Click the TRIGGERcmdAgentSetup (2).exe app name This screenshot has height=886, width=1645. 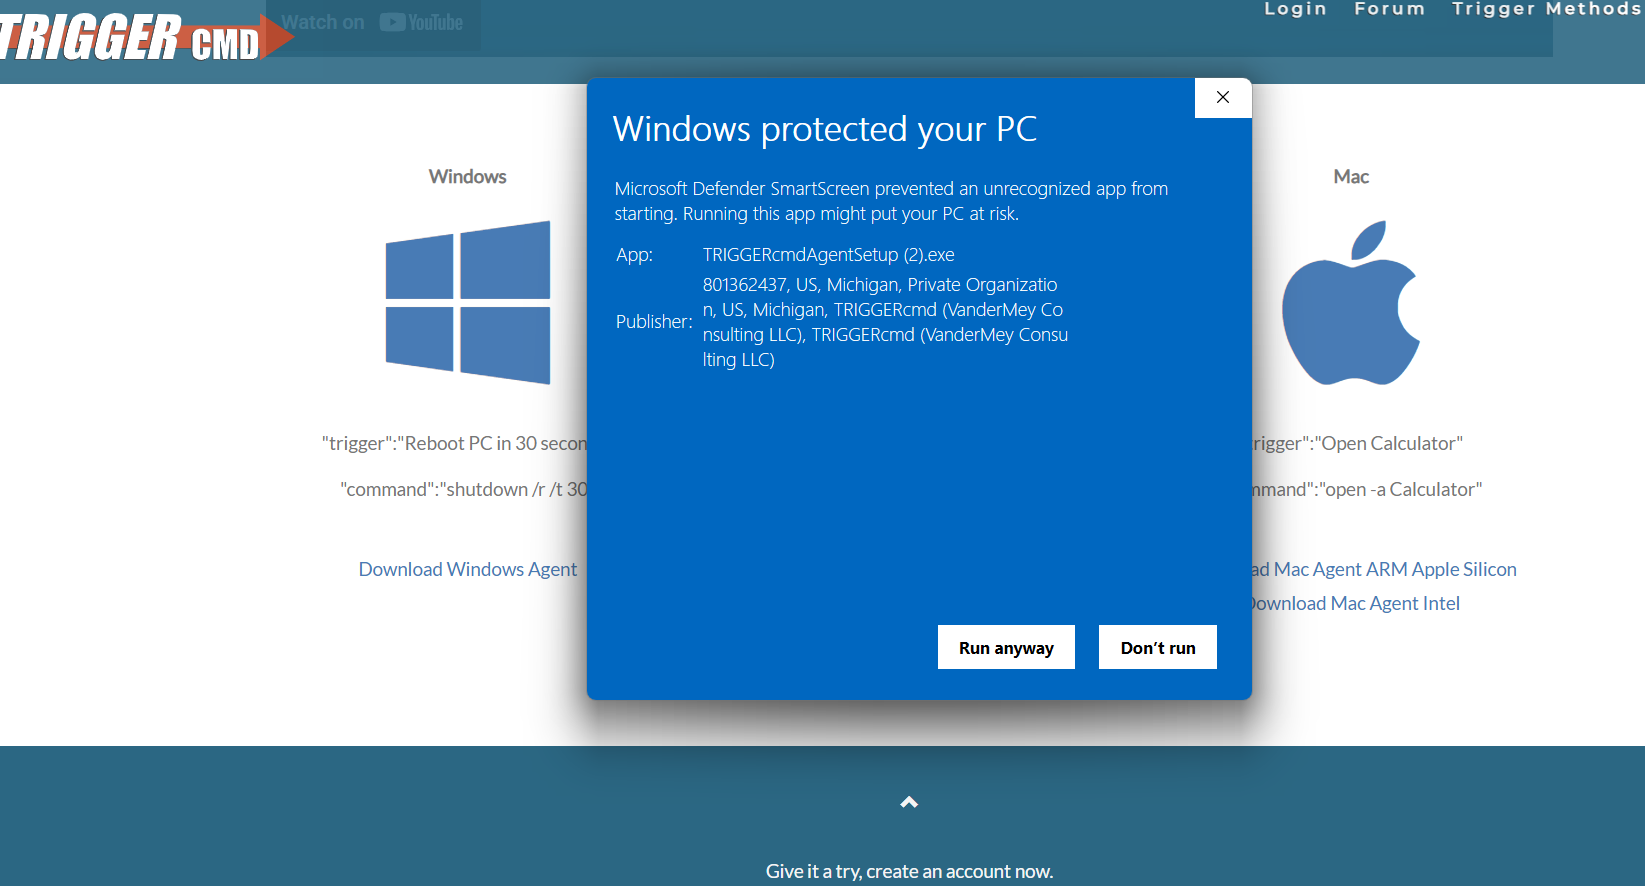pyautogui.click(x=828, y=255)
